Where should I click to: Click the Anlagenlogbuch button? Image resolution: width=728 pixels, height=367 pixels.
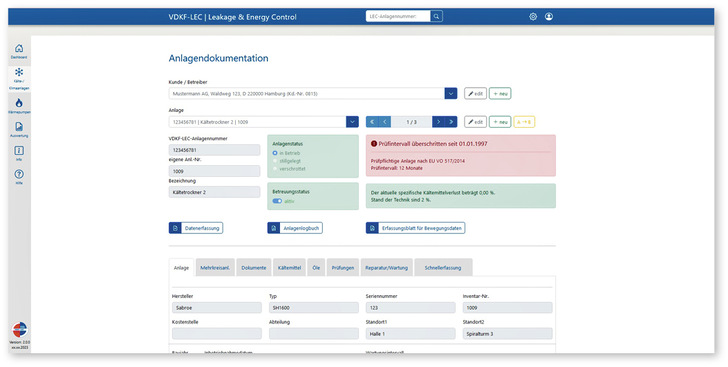click(x=295, y=228)
